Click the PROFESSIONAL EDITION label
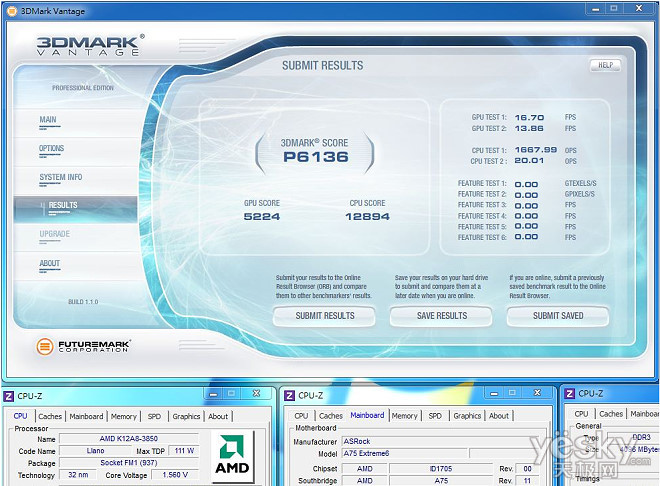This screenshot has width=660, height=486. pos(83,88)
